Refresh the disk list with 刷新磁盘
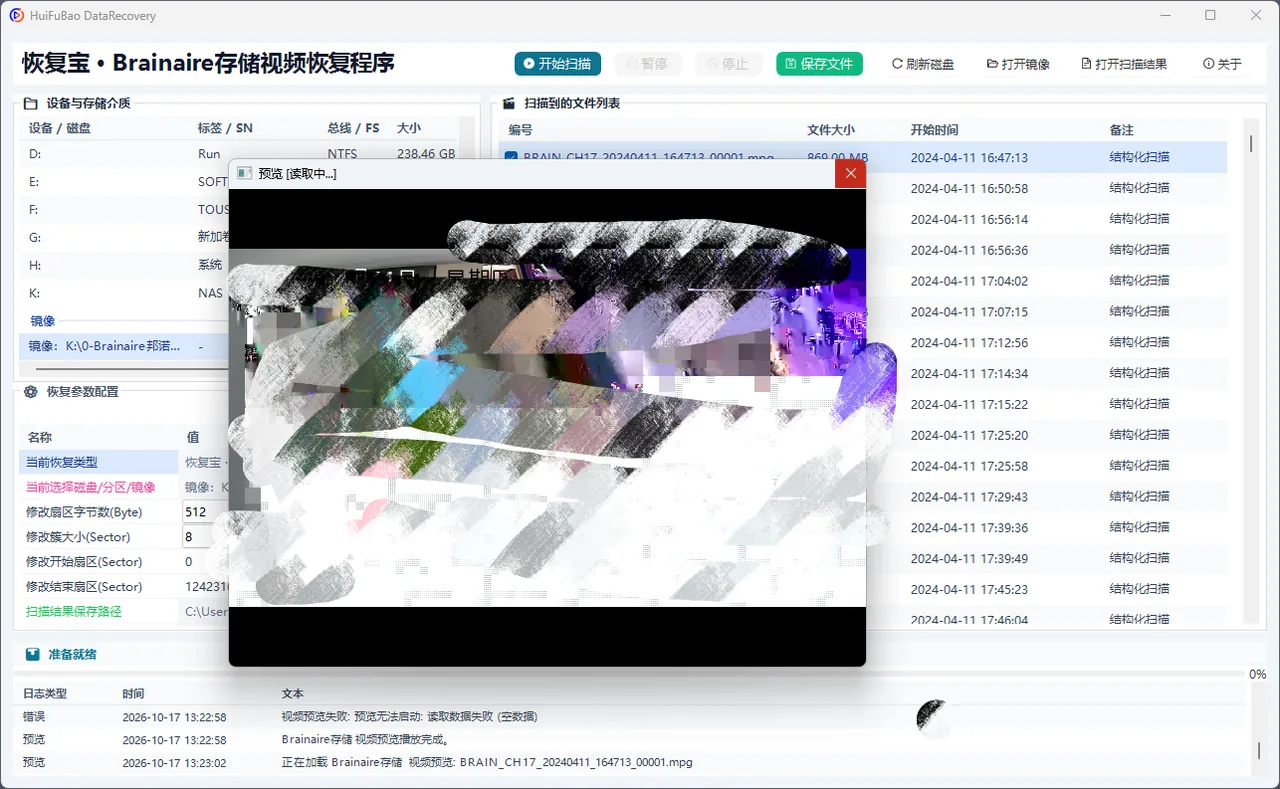The width and height of the screenshot is (1280, 789). (x=922, y=64)
